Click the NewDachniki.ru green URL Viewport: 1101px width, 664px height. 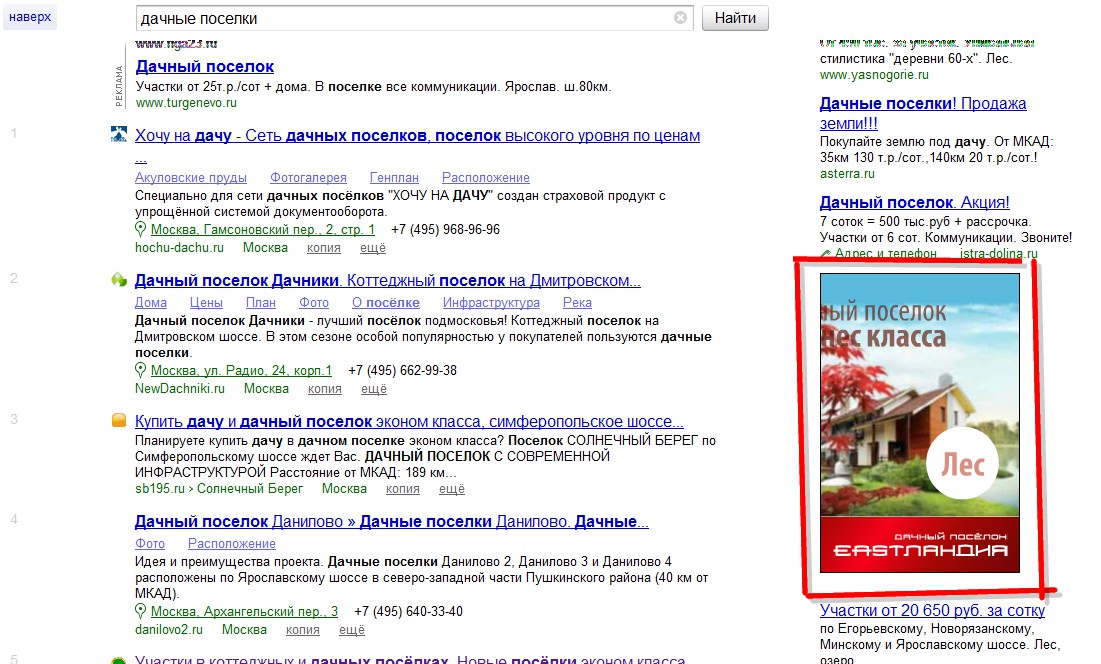click(180, 389)
